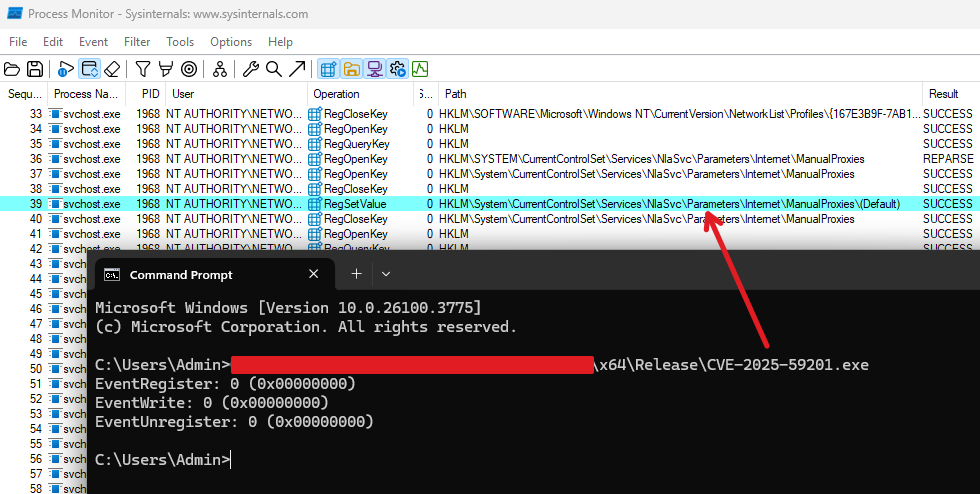980x494 pixels.
Task: Clear the display with eraser icon
Action: coord(112,69)
